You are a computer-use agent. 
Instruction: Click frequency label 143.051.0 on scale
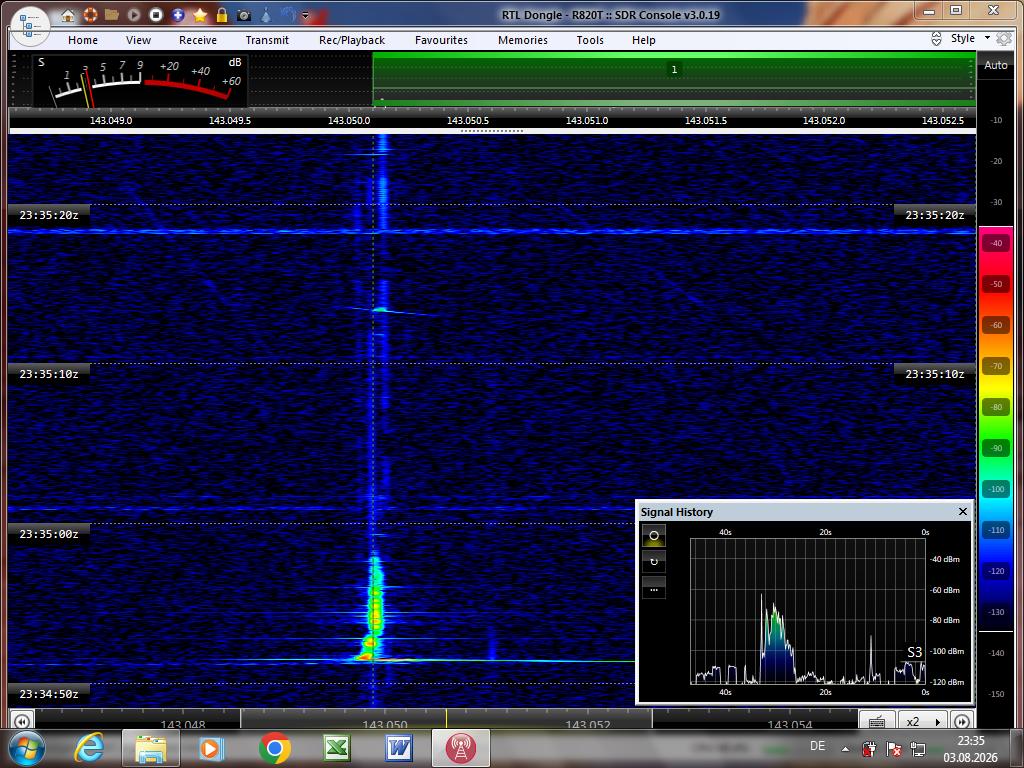pos(586,121)
